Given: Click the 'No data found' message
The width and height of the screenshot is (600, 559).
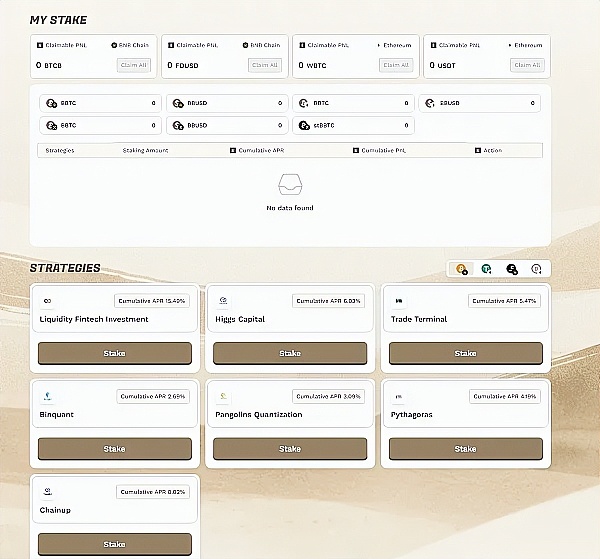Looking at the screenshot, I should [290, 208].
